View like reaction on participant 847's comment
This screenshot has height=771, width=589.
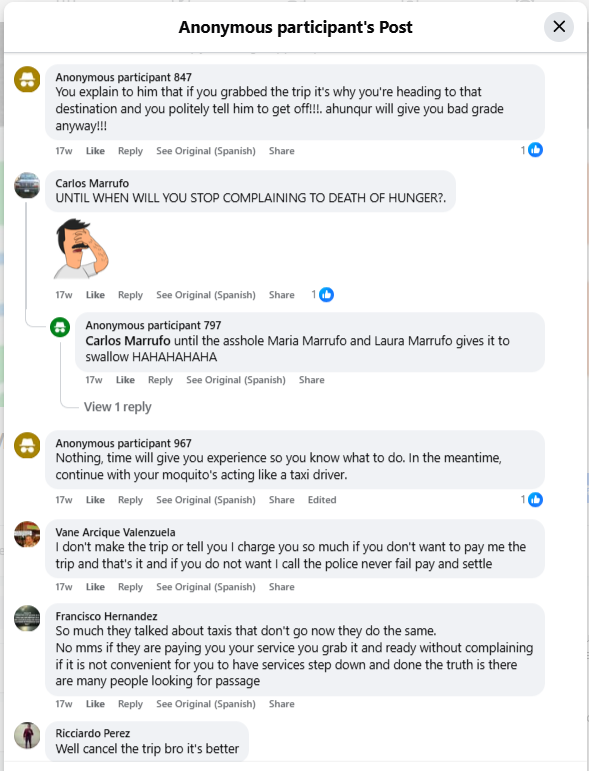click(x=531, y=150)
